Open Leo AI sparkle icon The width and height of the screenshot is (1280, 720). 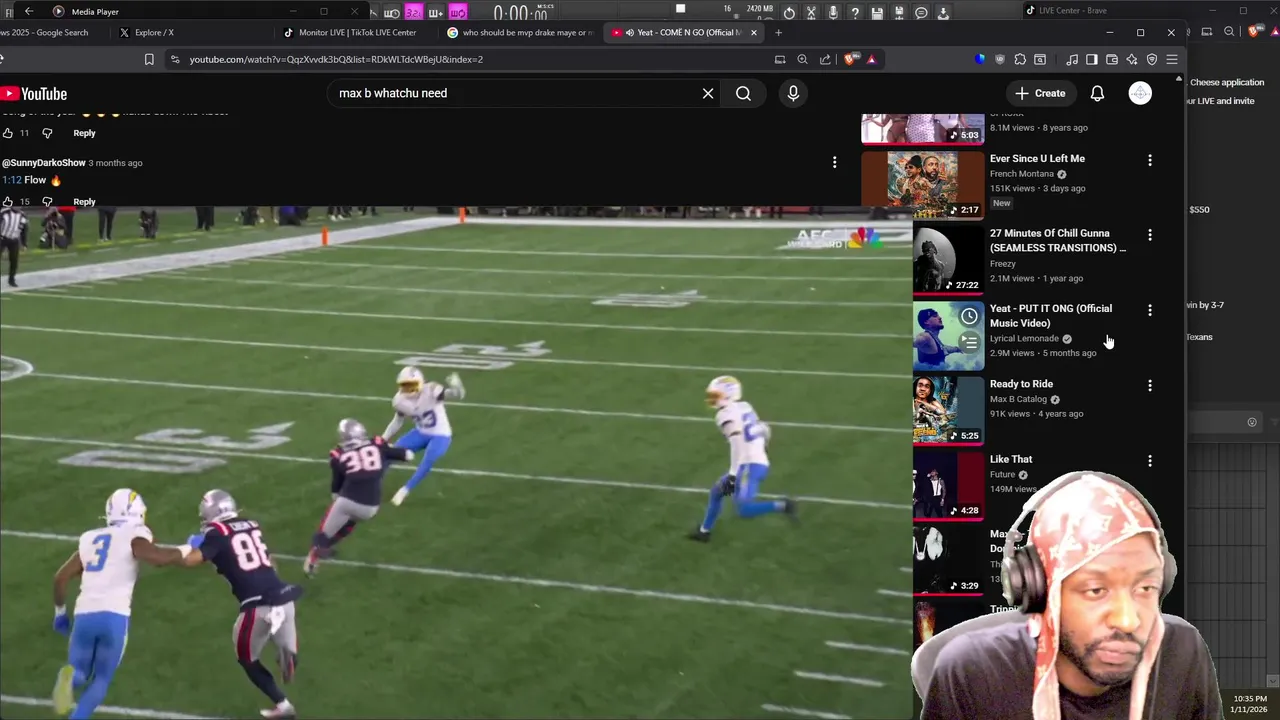(1131, 59)
